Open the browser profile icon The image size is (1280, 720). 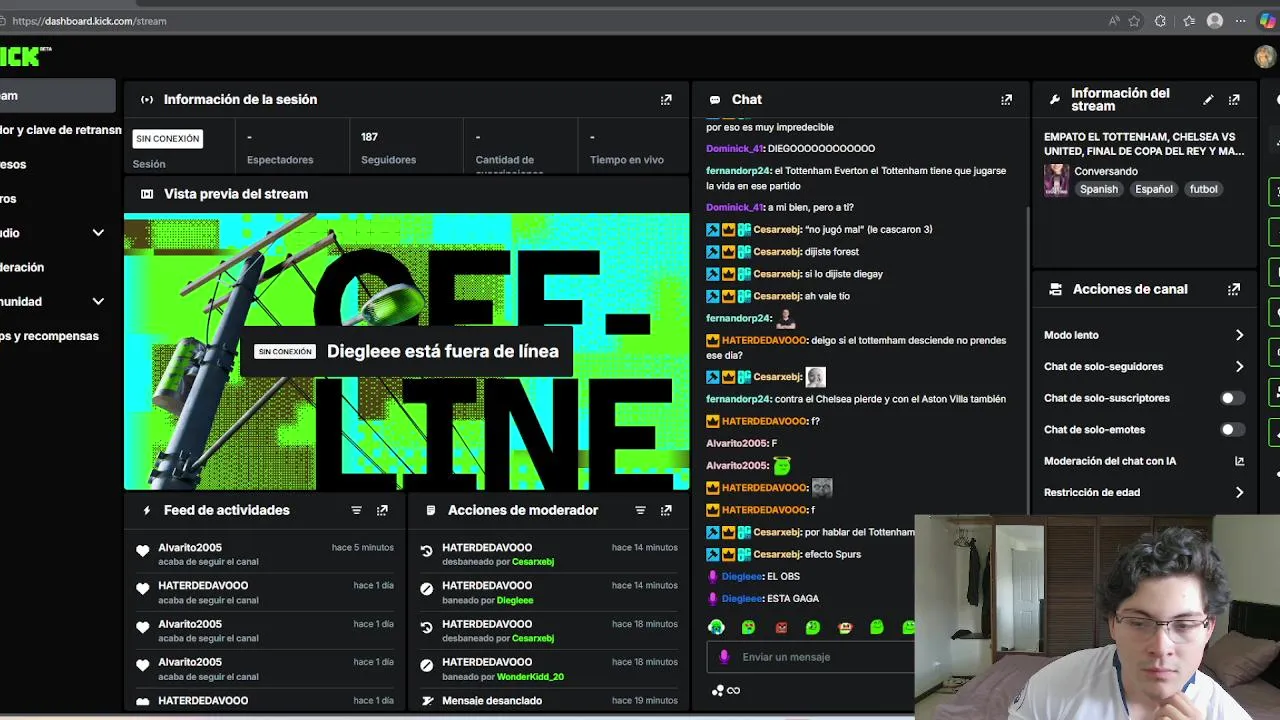(1215, 21)
